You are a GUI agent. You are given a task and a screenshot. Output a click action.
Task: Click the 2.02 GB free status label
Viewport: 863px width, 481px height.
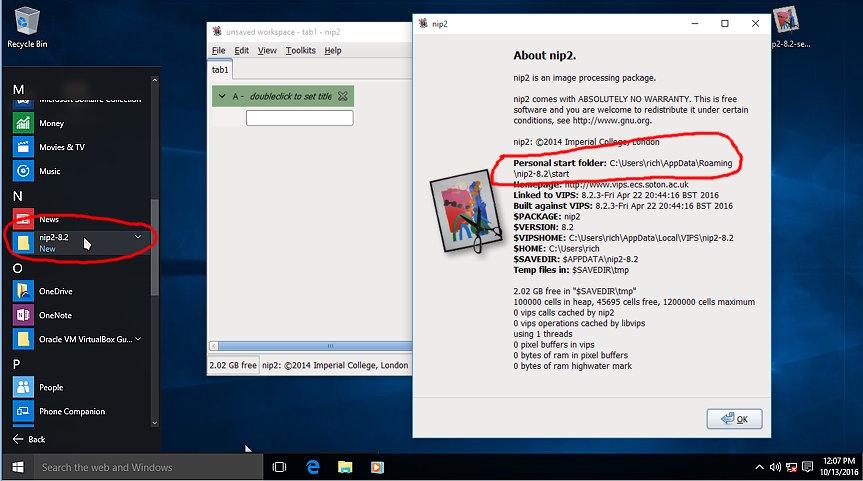pyautogui.click(x=233, y=365)
